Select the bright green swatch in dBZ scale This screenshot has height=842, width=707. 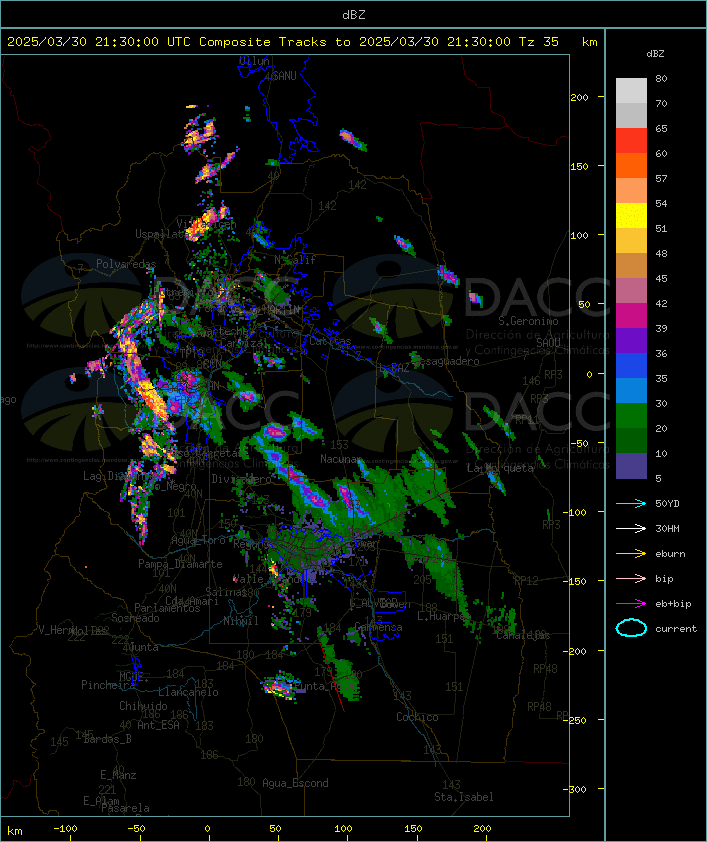point(631,415)
